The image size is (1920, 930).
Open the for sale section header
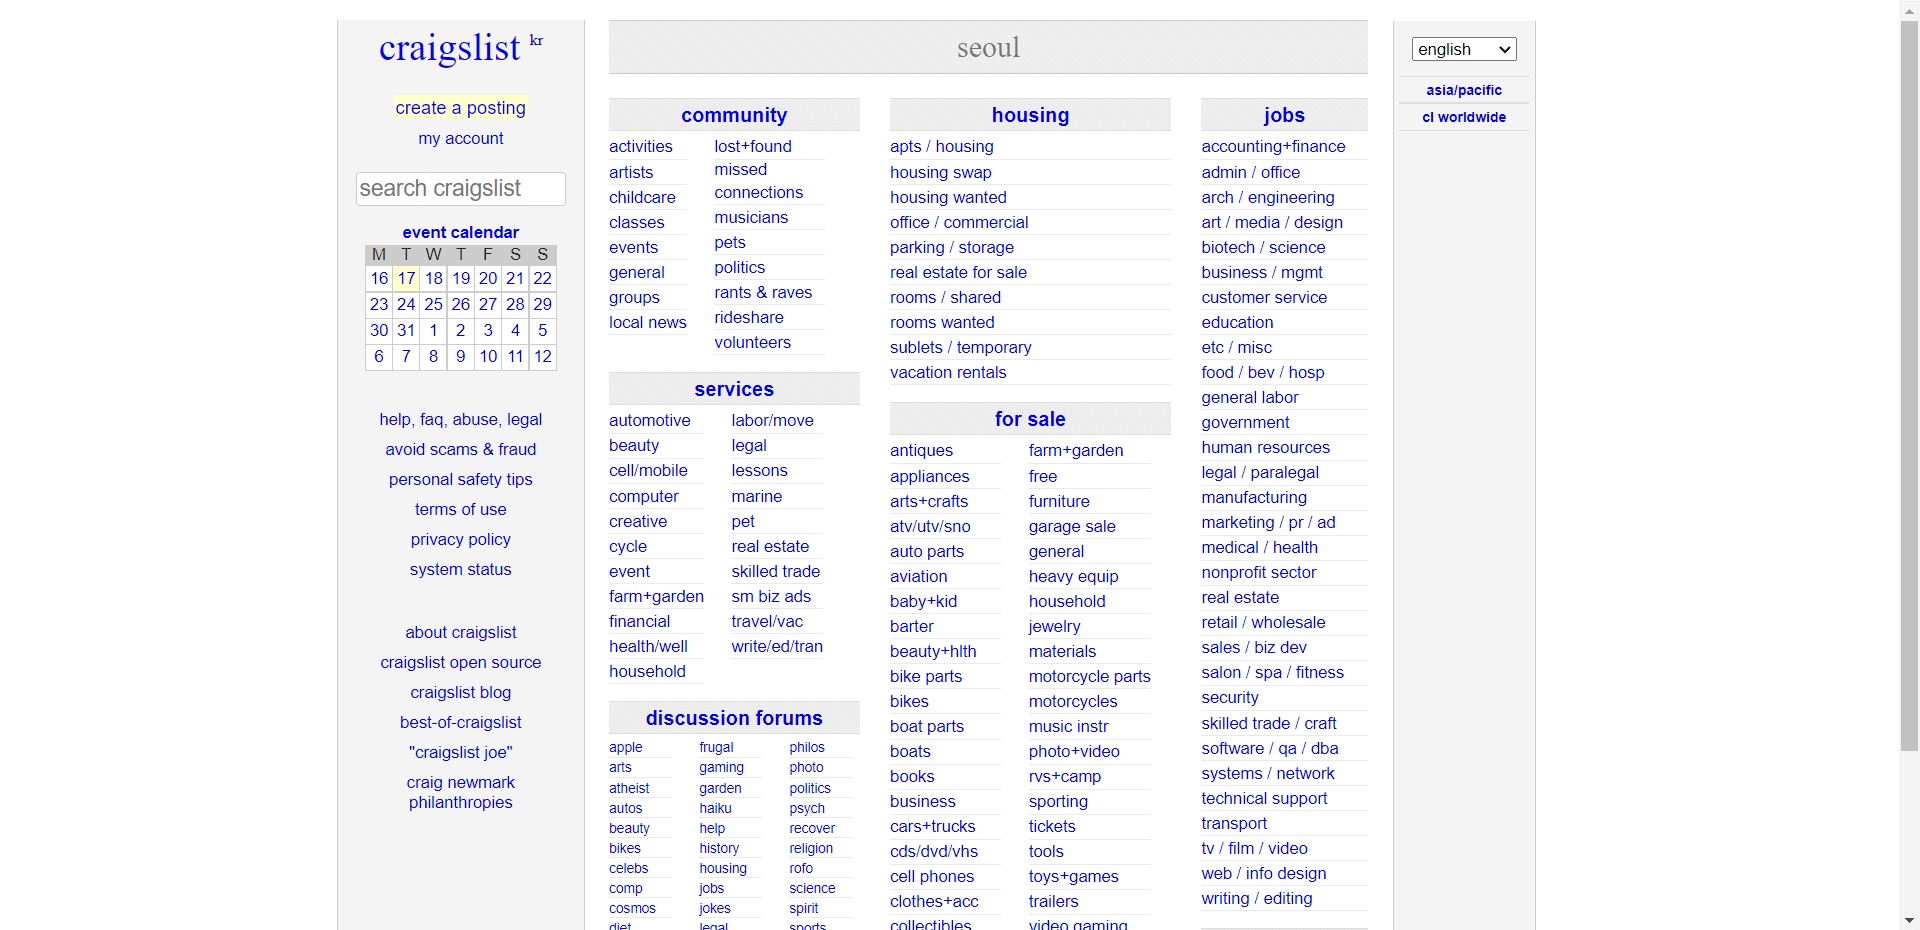1029,419
